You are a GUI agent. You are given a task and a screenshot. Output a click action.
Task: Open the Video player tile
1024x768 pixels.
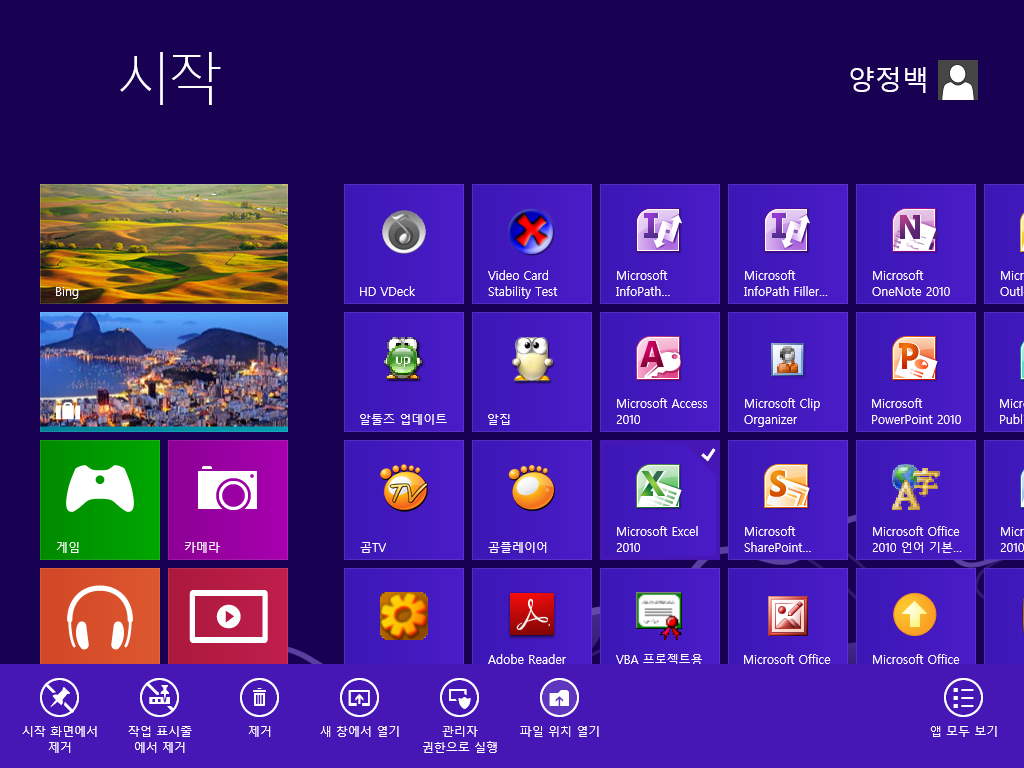228,616
